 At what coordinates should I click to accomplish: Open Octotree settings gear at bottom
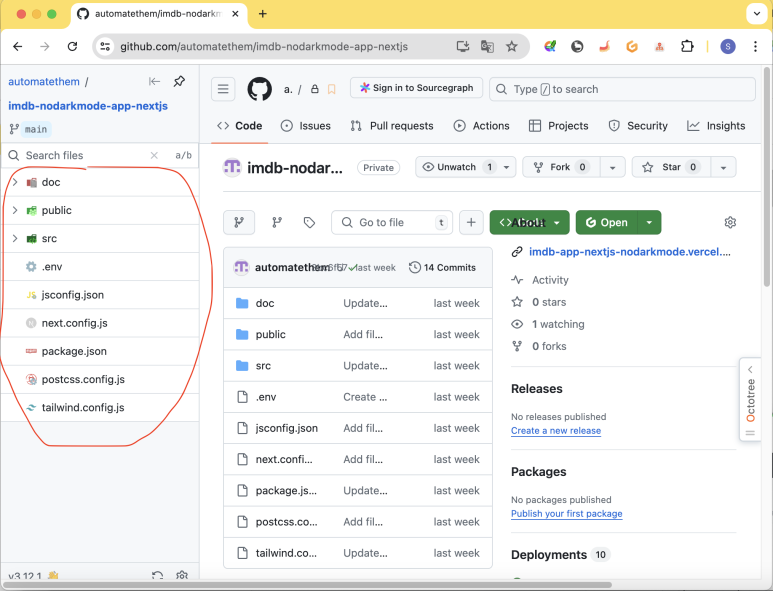(x=182, y=575)
